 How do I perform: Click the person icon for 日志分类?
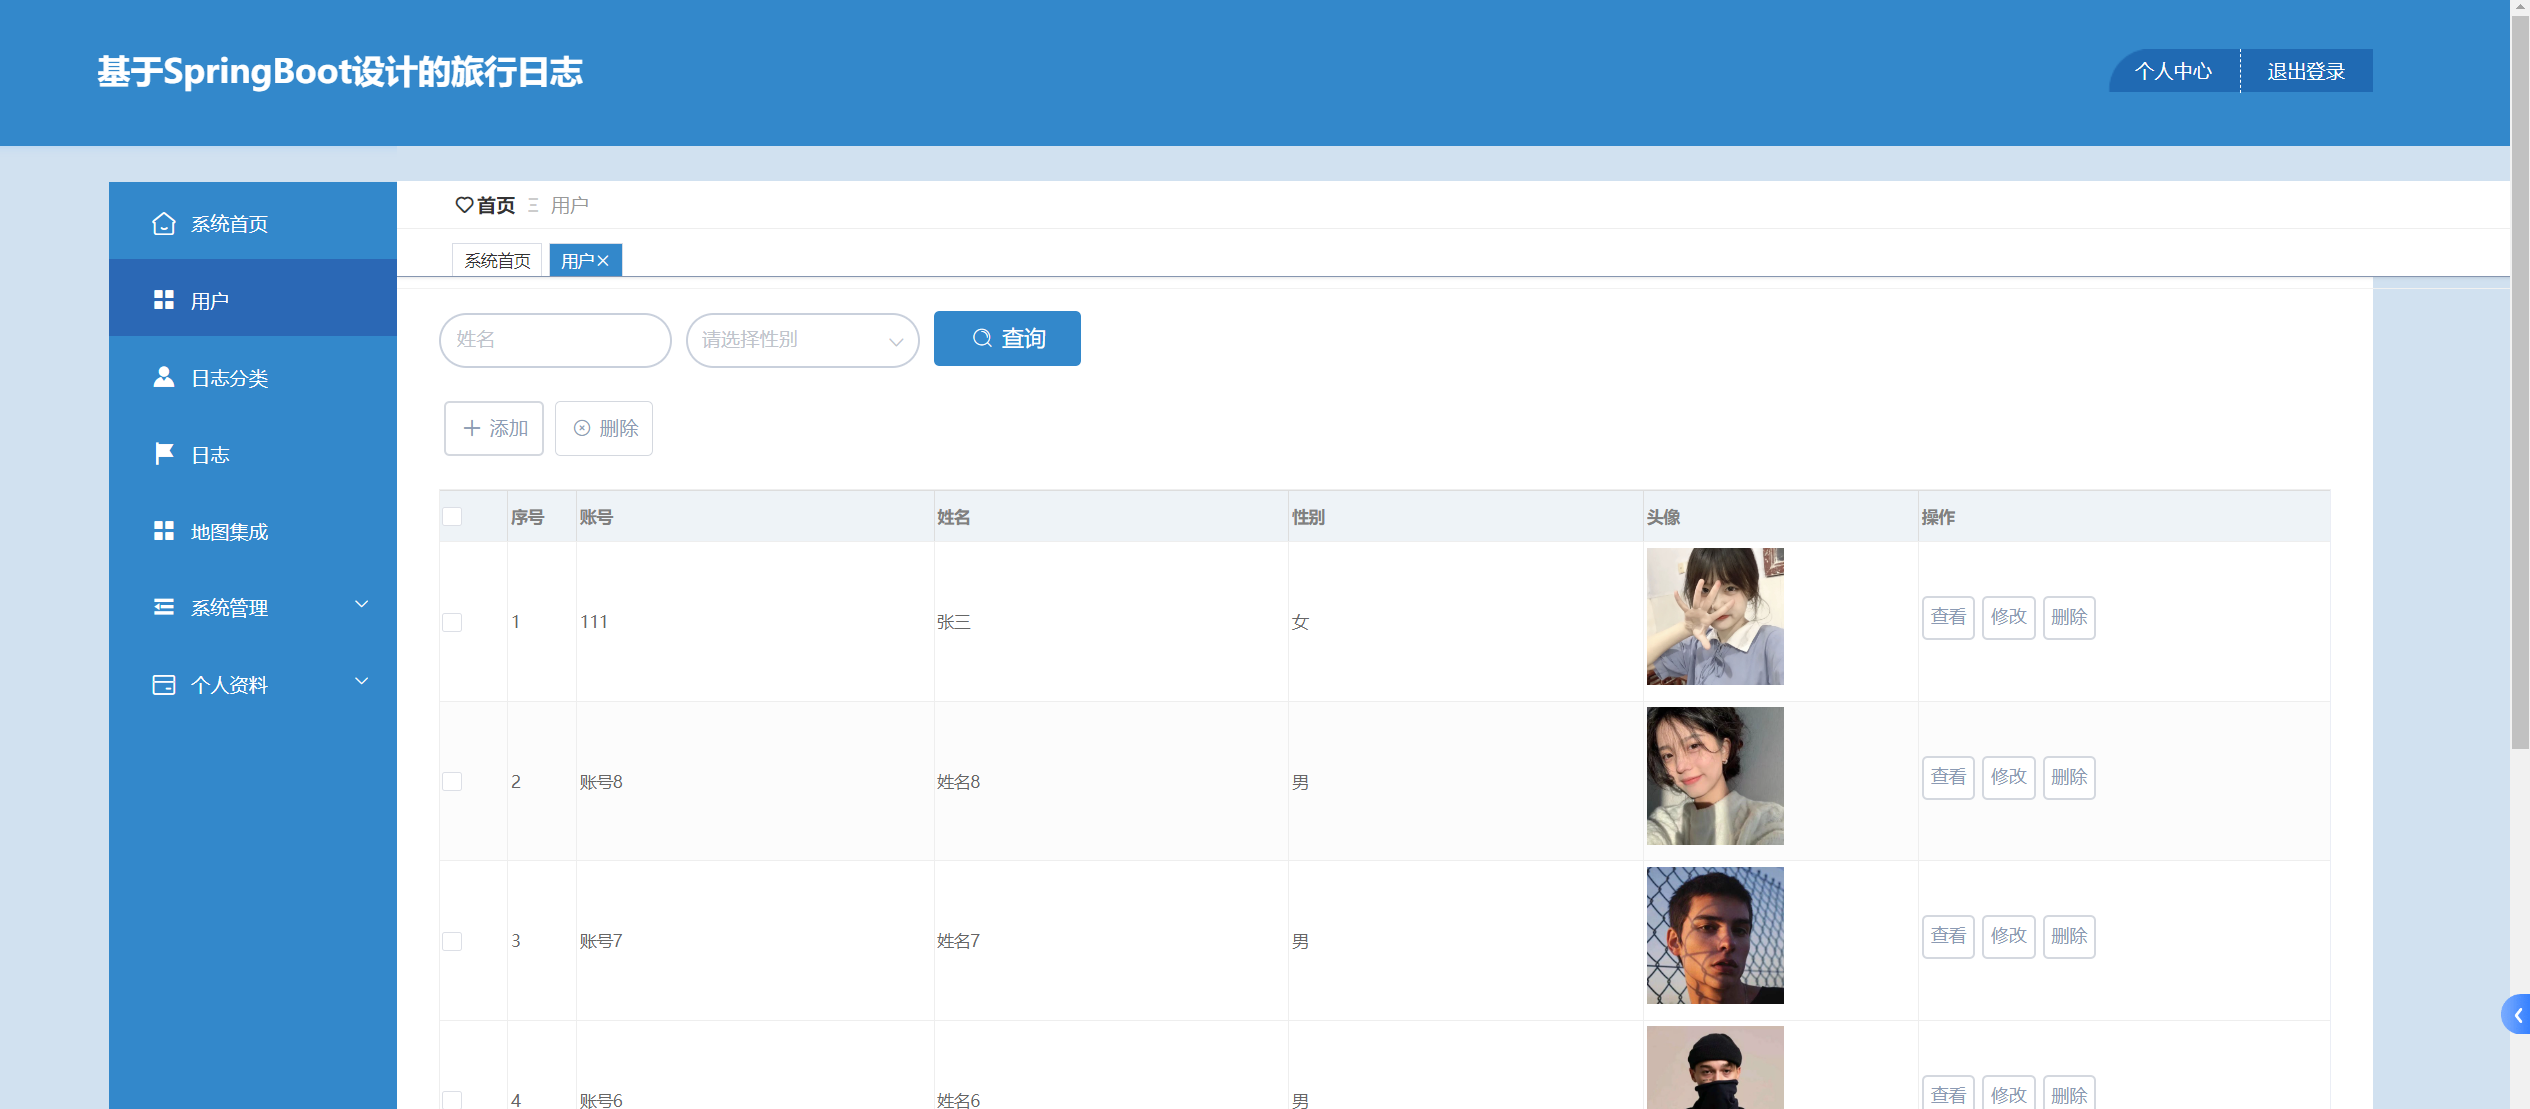pyautogui.click(x=164, y=377)
